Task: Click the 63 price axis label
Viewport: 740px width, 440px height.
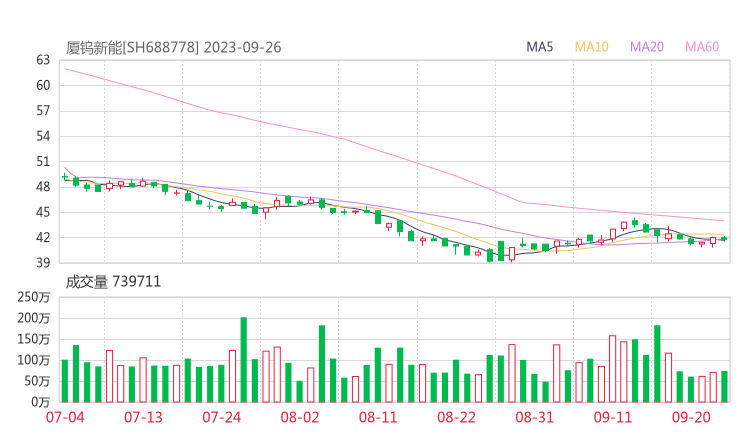Action: [x=42, y=60]
